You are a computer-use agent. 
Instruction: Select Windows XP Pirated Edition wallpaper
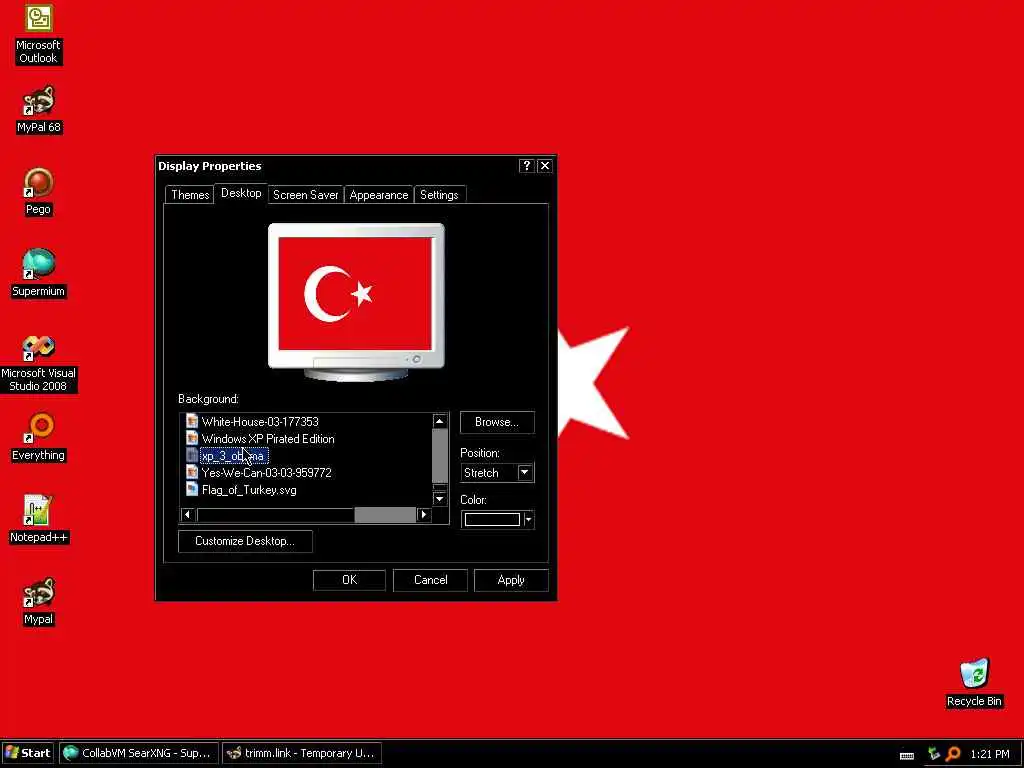coord(268,439)
